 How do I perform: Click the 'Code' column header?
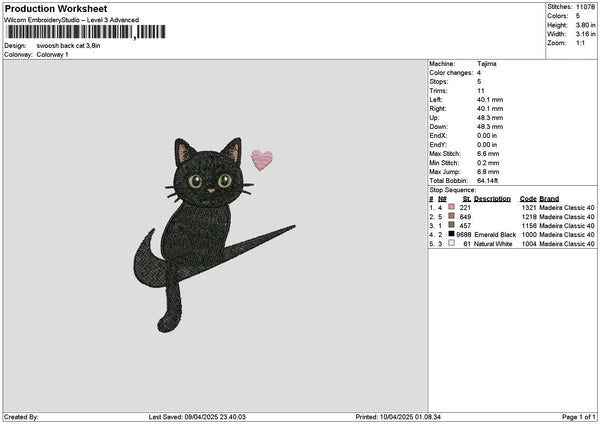point(528,199)
